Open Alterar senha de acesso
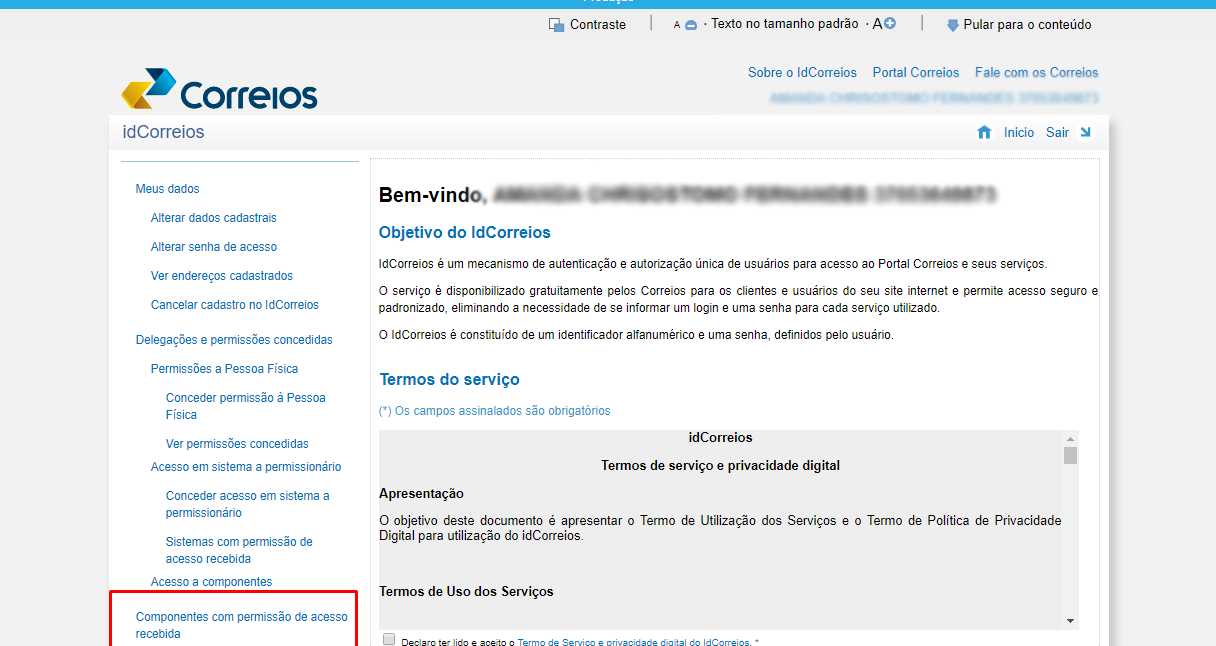 pos(214,246)
